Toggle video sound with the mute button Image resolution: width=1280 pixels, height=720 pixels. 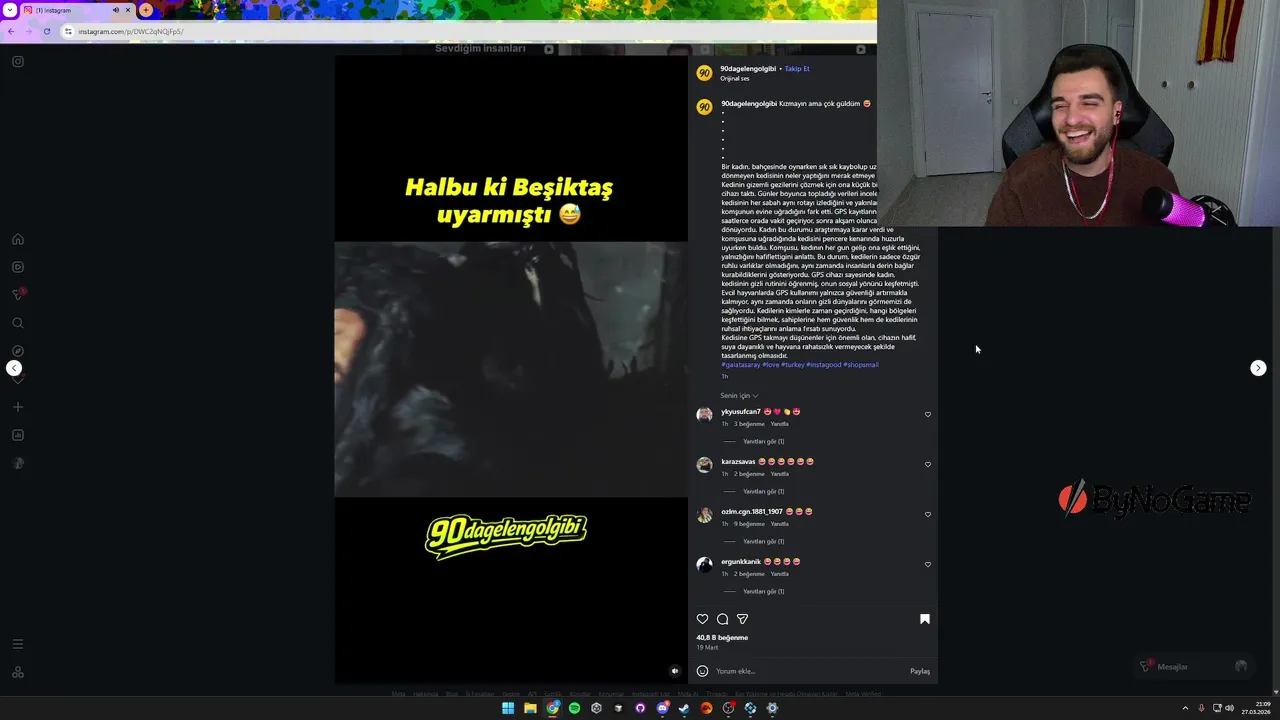coord(674,671)
